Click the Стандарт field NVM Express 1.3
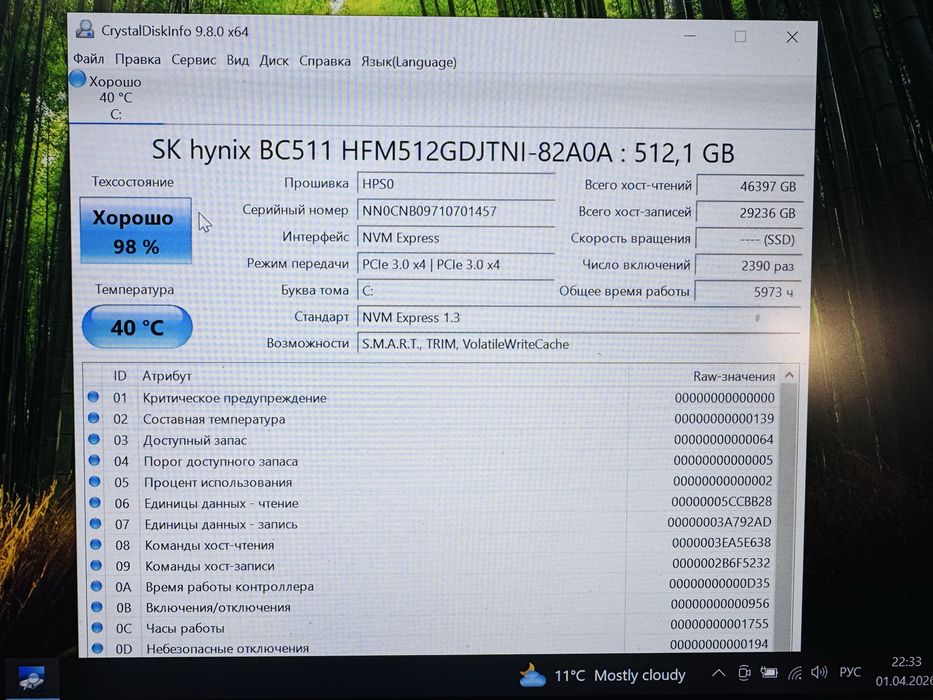This screenshot has width=933, height=700. pos(578,317)
